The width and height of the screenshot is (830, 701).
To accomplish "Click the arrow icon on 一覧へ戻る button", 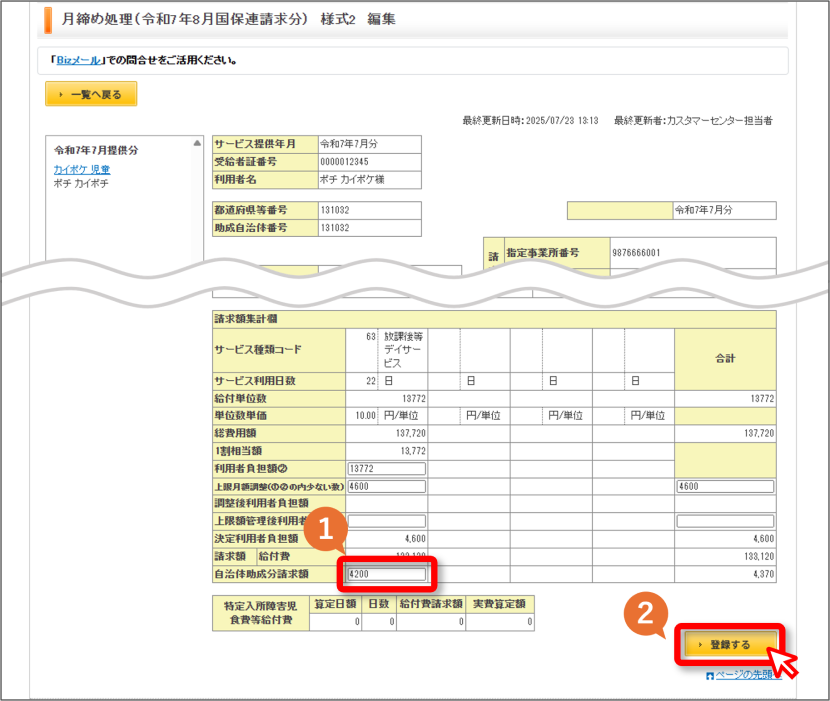I will pos(61,94).
